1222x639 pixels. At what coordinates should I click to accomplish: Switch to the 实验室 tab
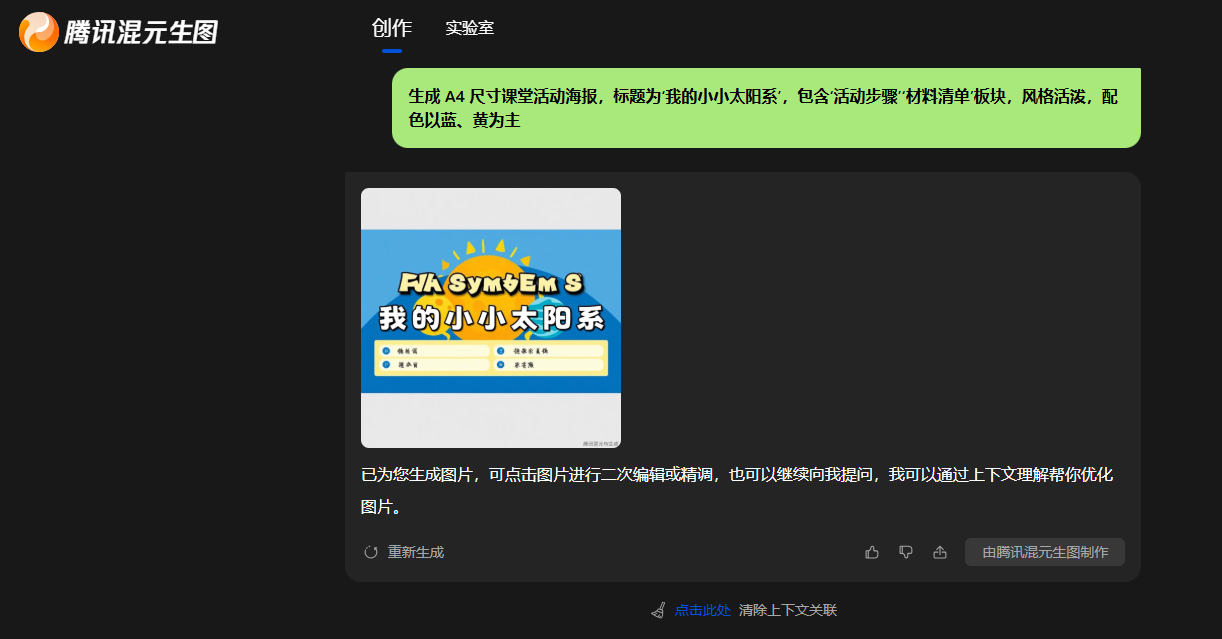470,29
